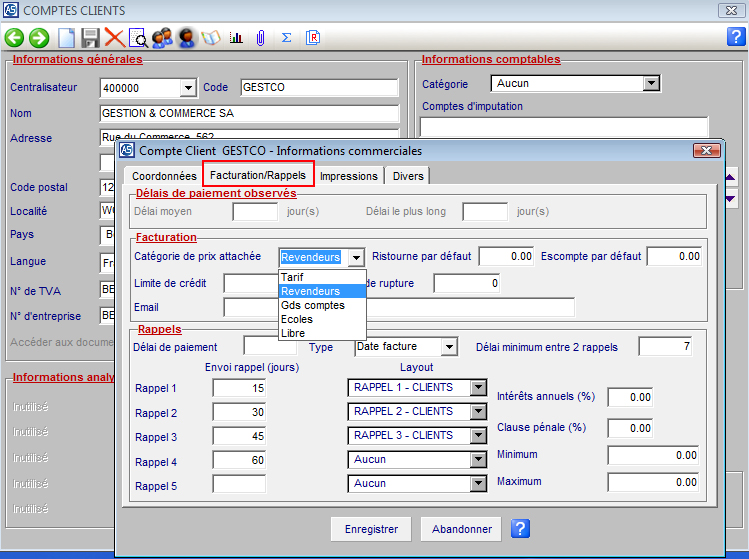Click the bar chart statistics icon
This screenshot has width=749, height=559.
(x=236, y=38)
